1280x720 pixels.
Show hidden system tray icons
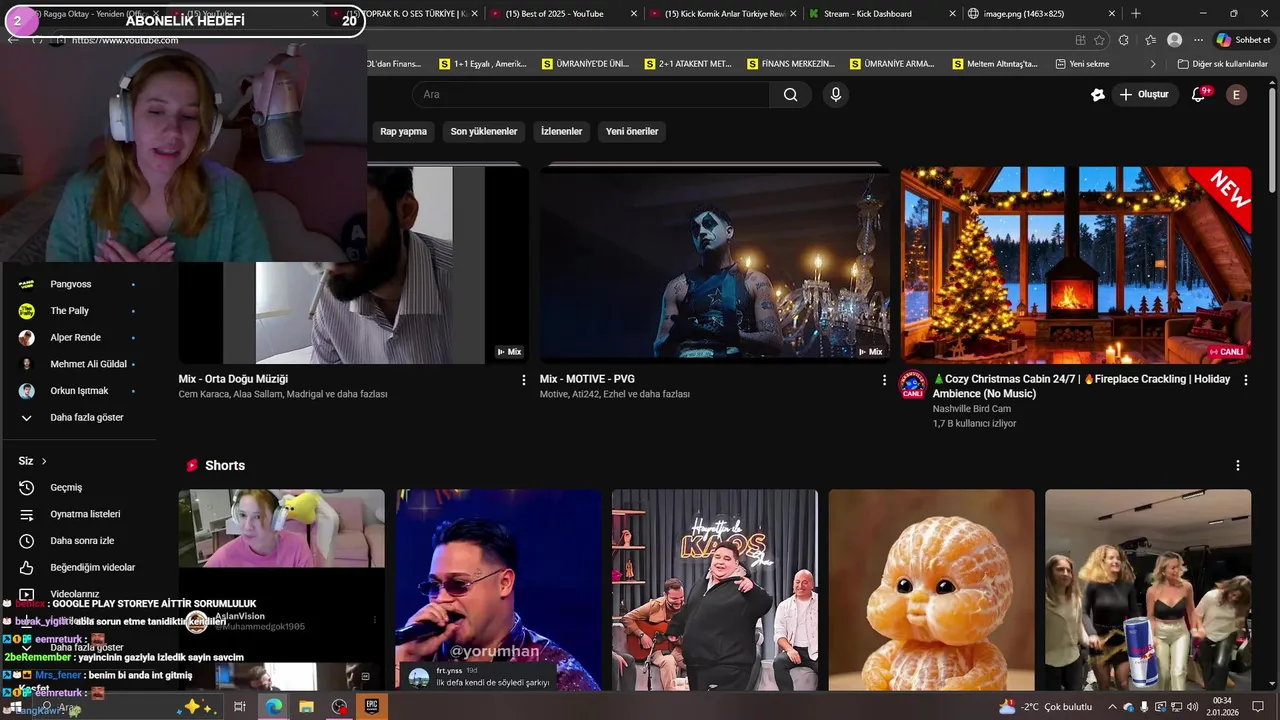point(1112,706)
